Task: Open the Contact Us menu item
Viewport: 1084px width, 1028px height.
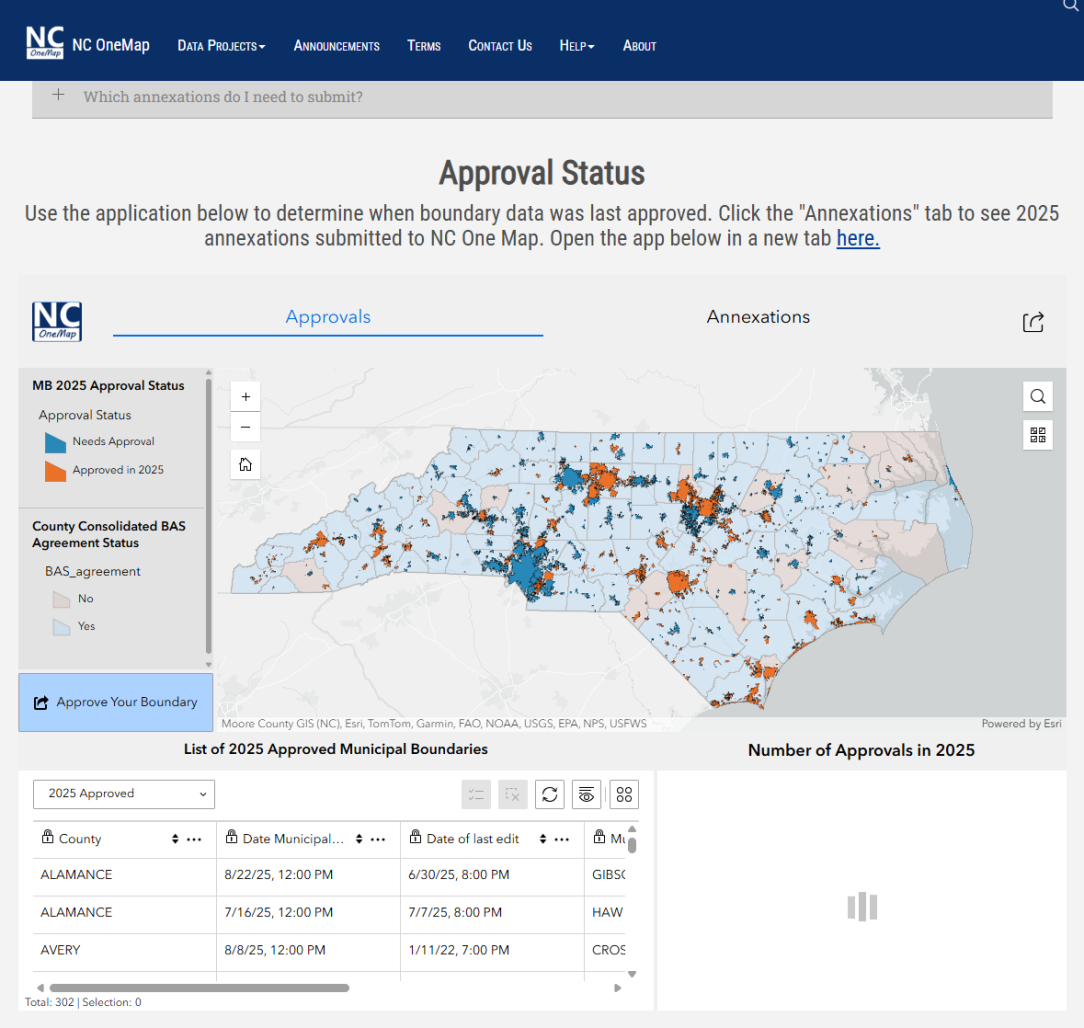Action: click(x=500, y=46)
